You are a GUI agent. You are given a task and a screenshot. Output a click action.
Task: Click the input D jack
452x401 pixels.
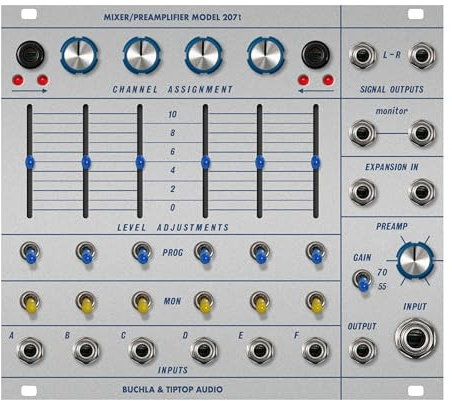tap(204, 351)
